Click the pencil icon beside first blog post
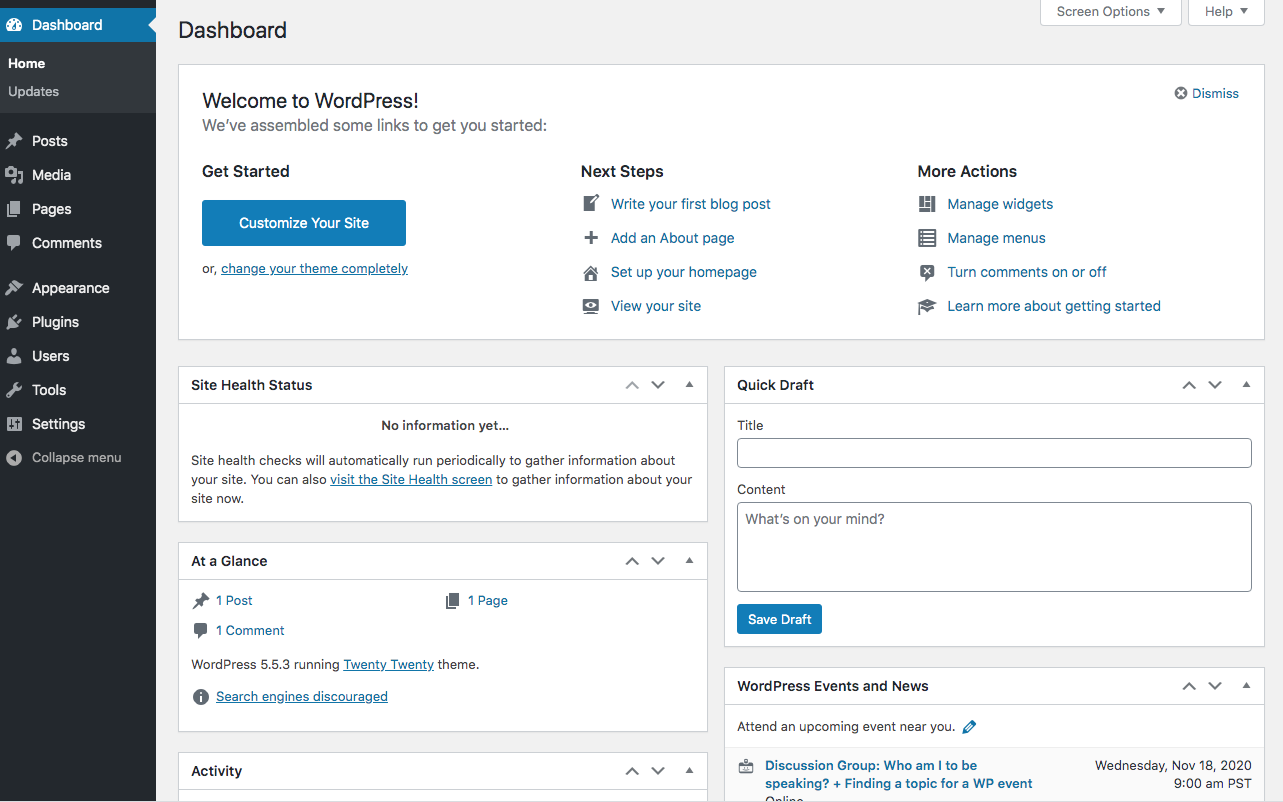 tap(591, 203)
